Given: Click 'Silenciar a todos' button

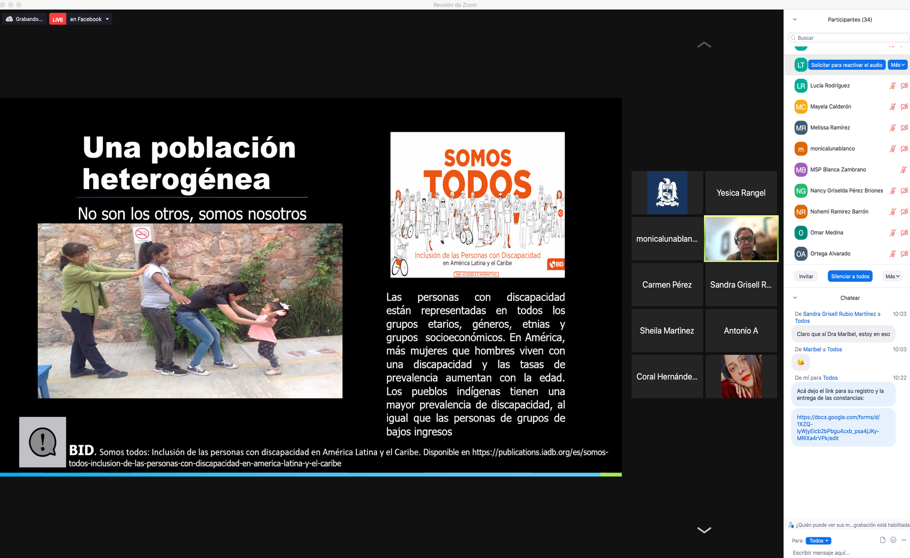Looking at the screenshot, I should pyautogui.click(x=850, y=276).
